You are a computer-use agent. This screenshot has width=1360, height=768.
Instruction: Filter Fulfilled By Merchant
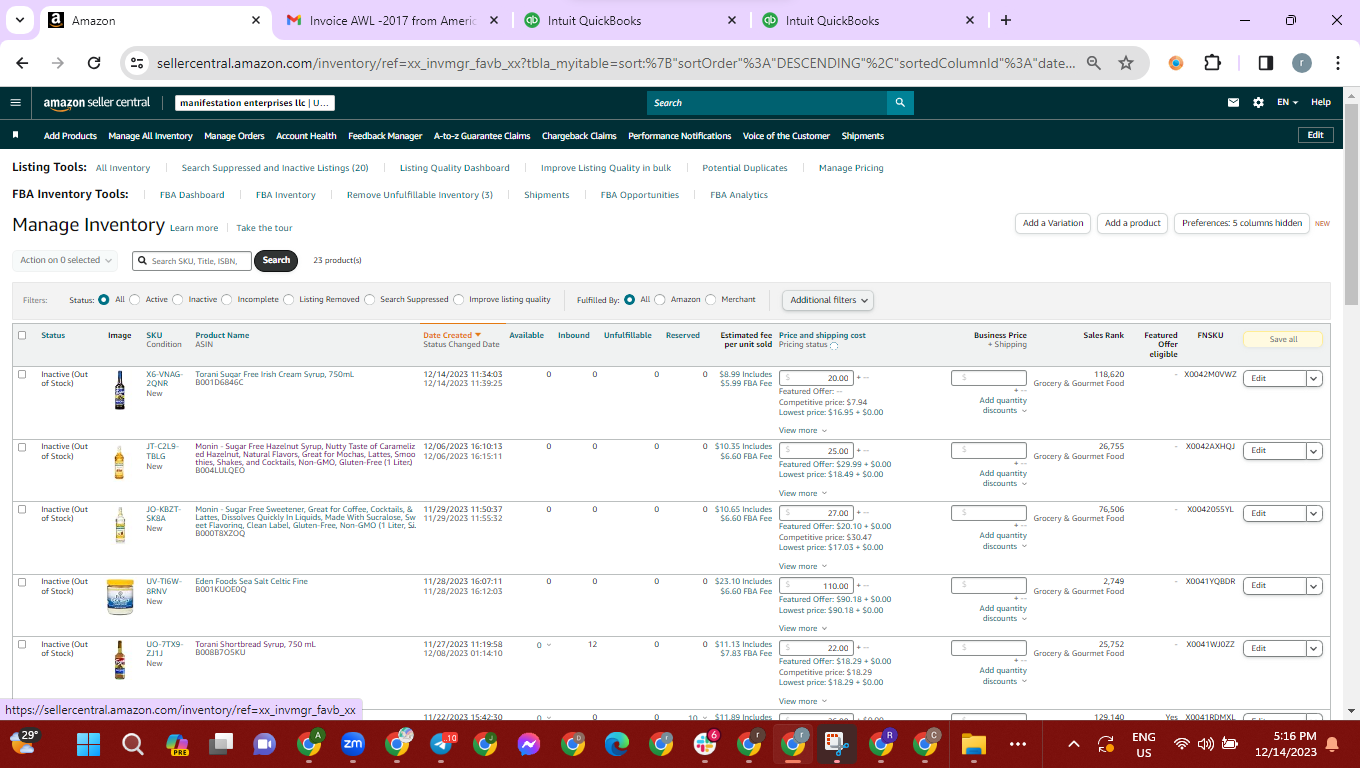coord(711,299)
